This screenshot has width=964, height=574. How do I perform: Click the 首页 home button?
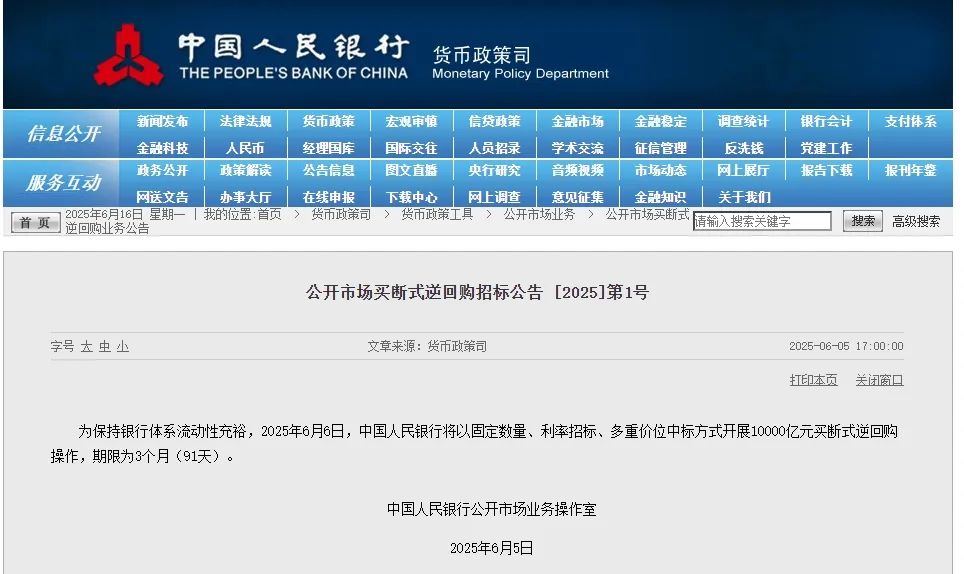point(35,222)
